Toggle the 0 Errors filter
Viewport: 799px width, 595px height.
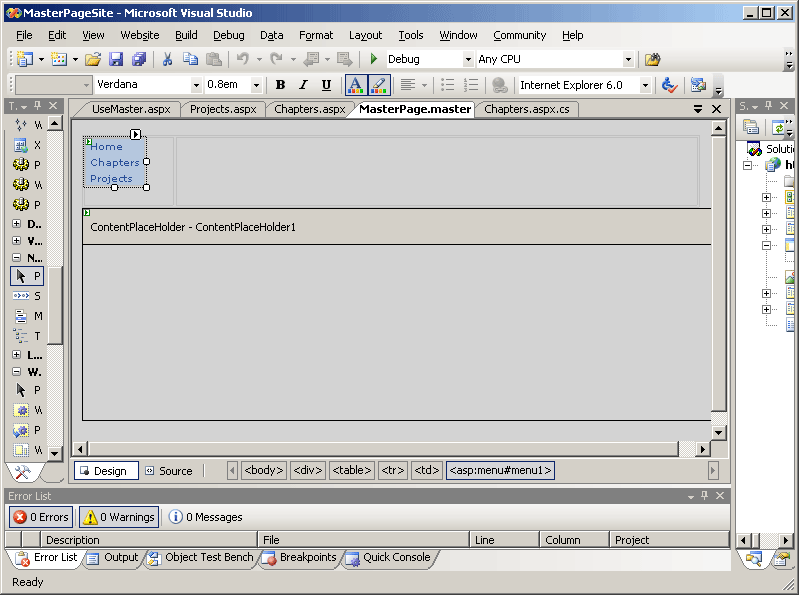[x=41, y=517]
